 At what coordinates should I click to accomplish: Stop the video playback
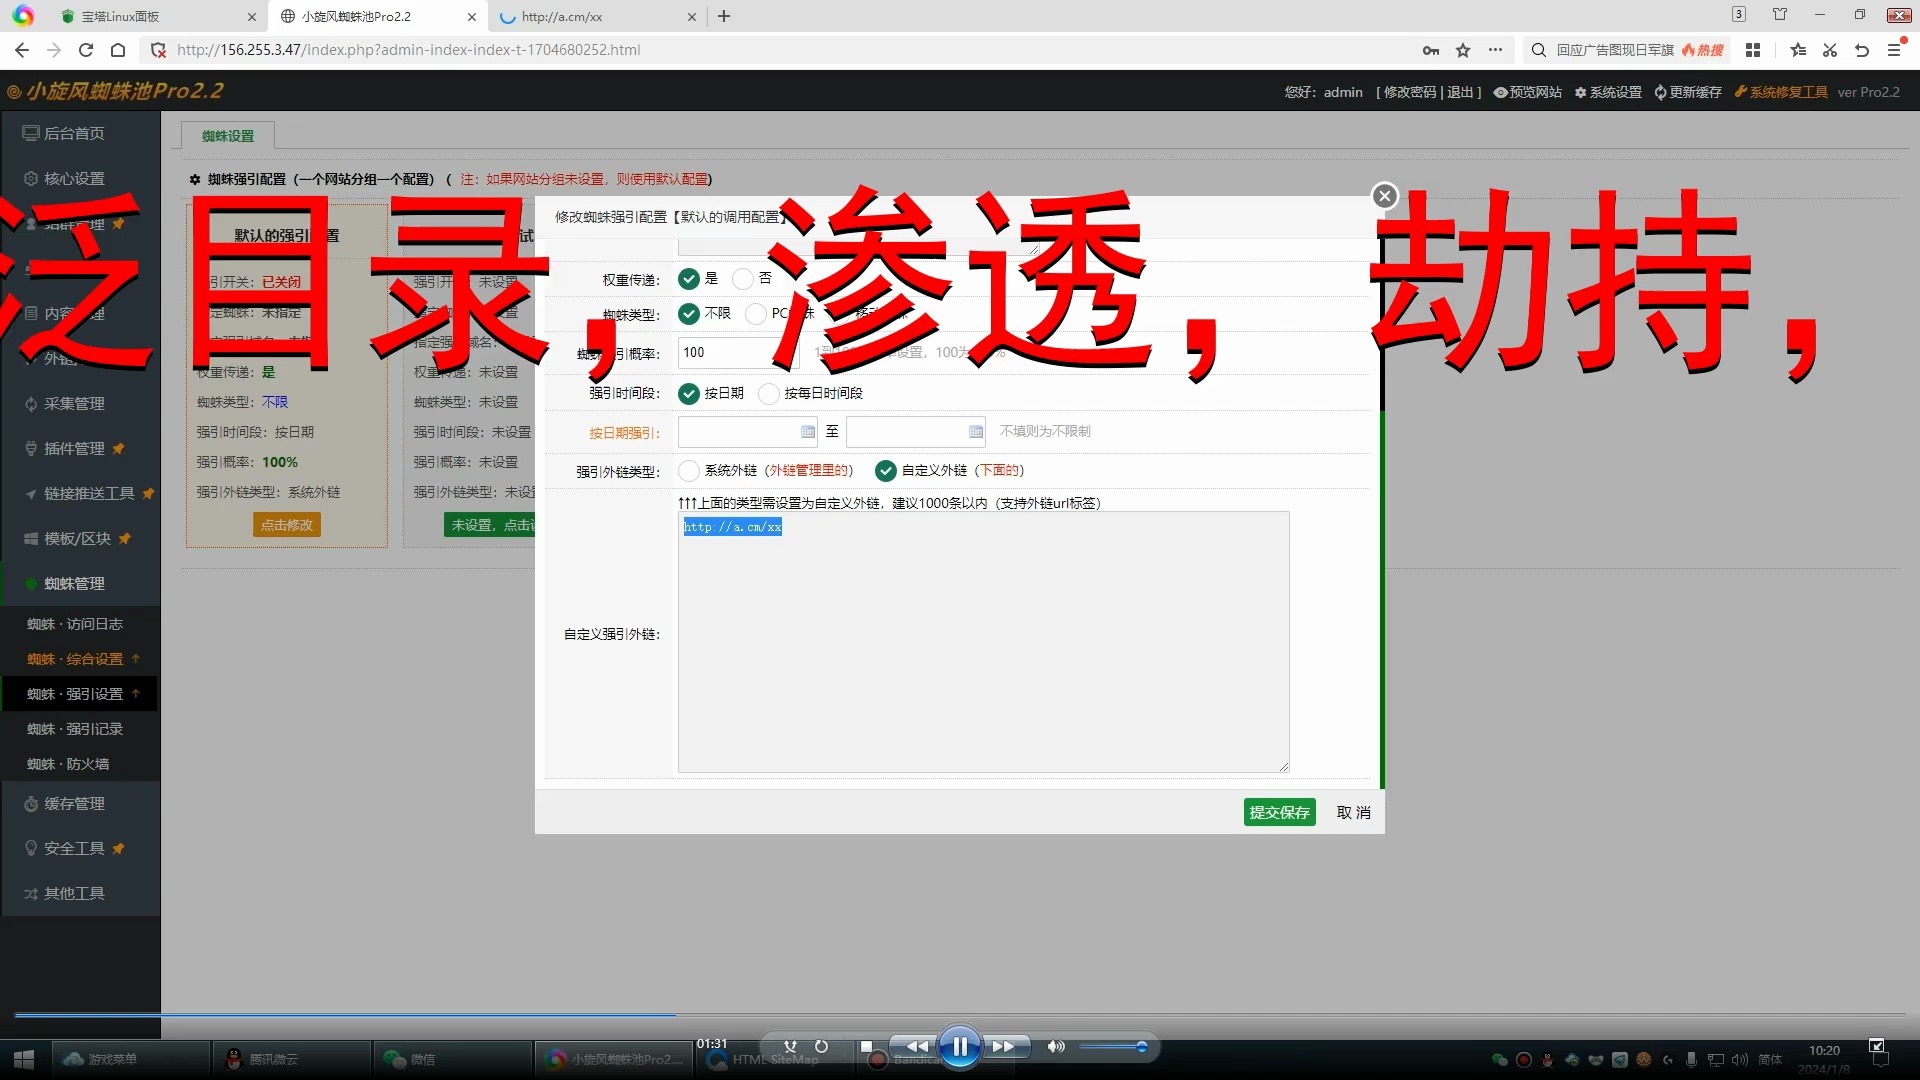click(x=866, y=1047)
